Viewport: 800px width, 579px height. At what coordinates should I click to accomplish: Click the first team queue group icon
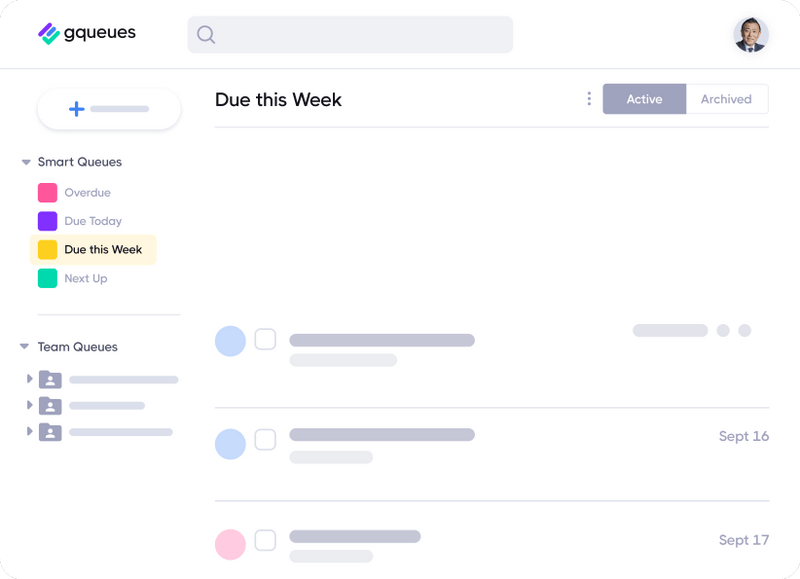point(48,379)
